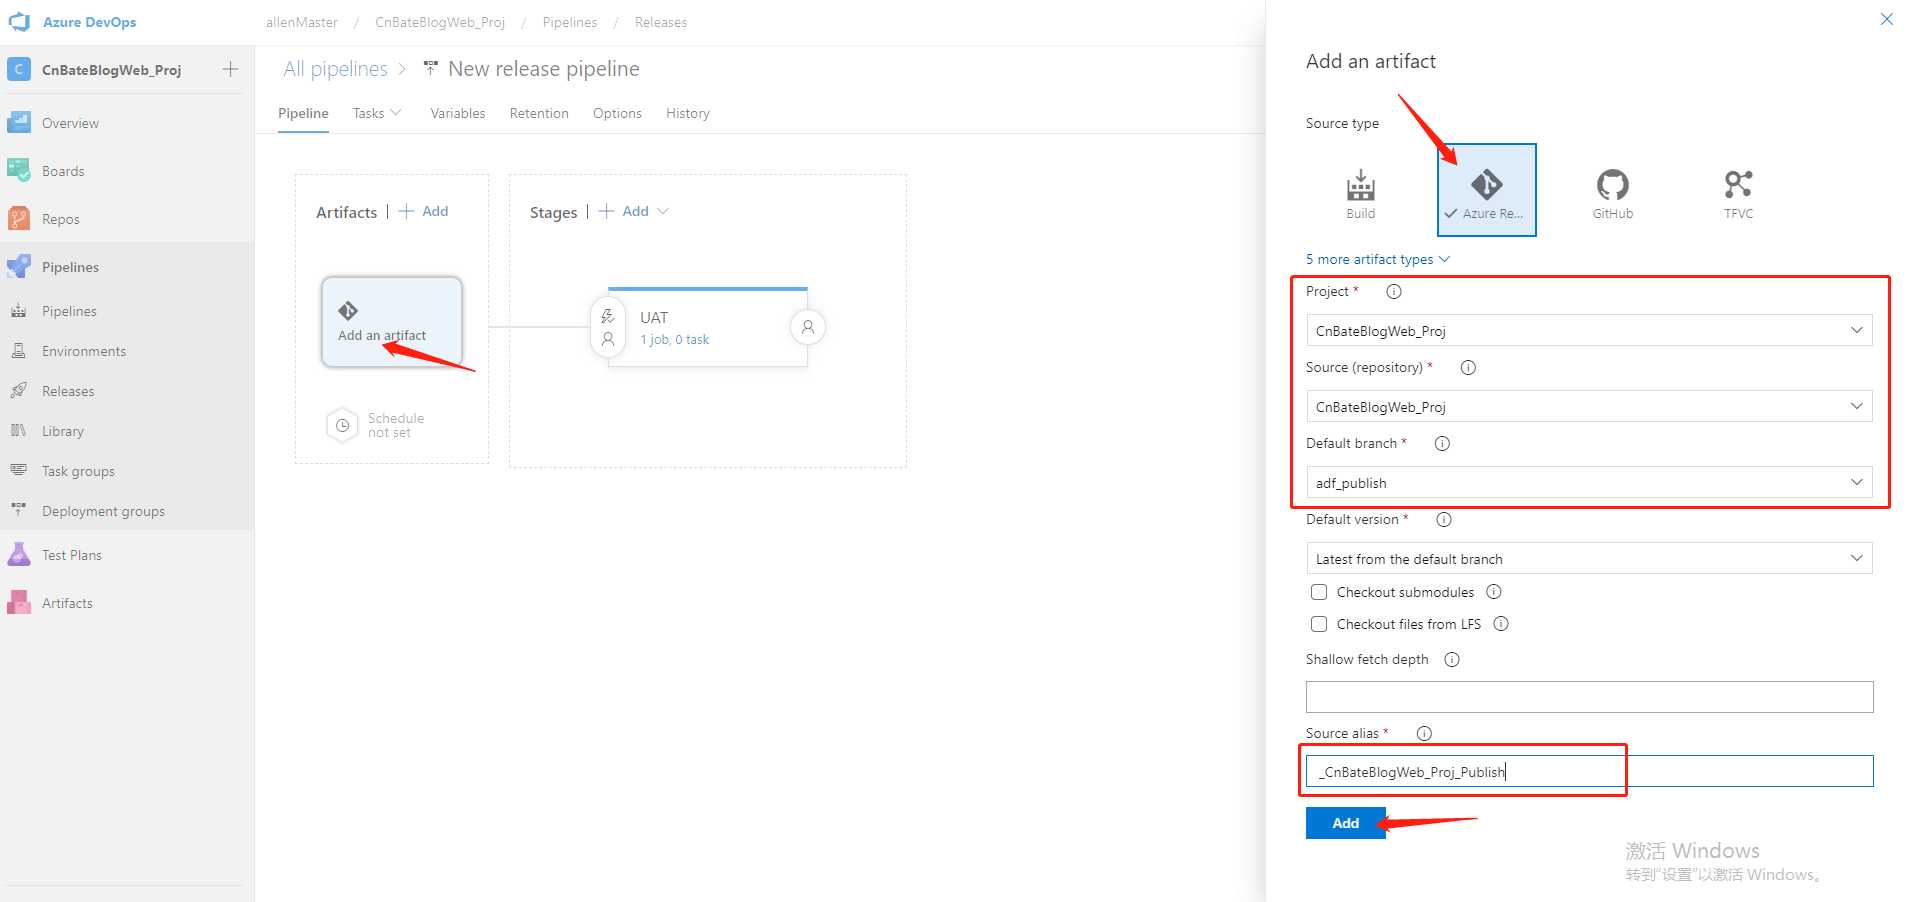The width and height of the screenshot is (1909, 902).
Task: Open the Boards sidebar icon
Action: 19,171
